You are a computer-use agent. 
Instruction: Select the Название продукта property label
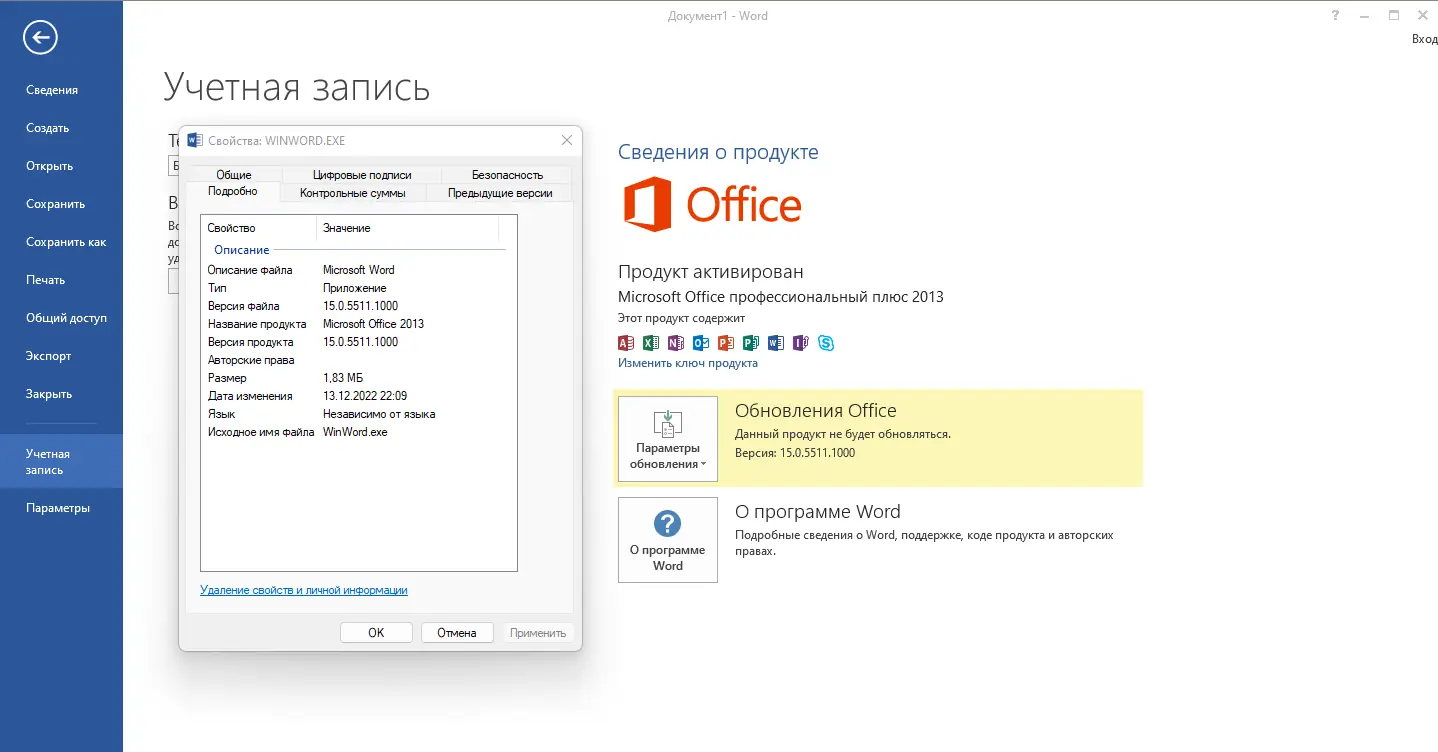[x=257, y=324]
